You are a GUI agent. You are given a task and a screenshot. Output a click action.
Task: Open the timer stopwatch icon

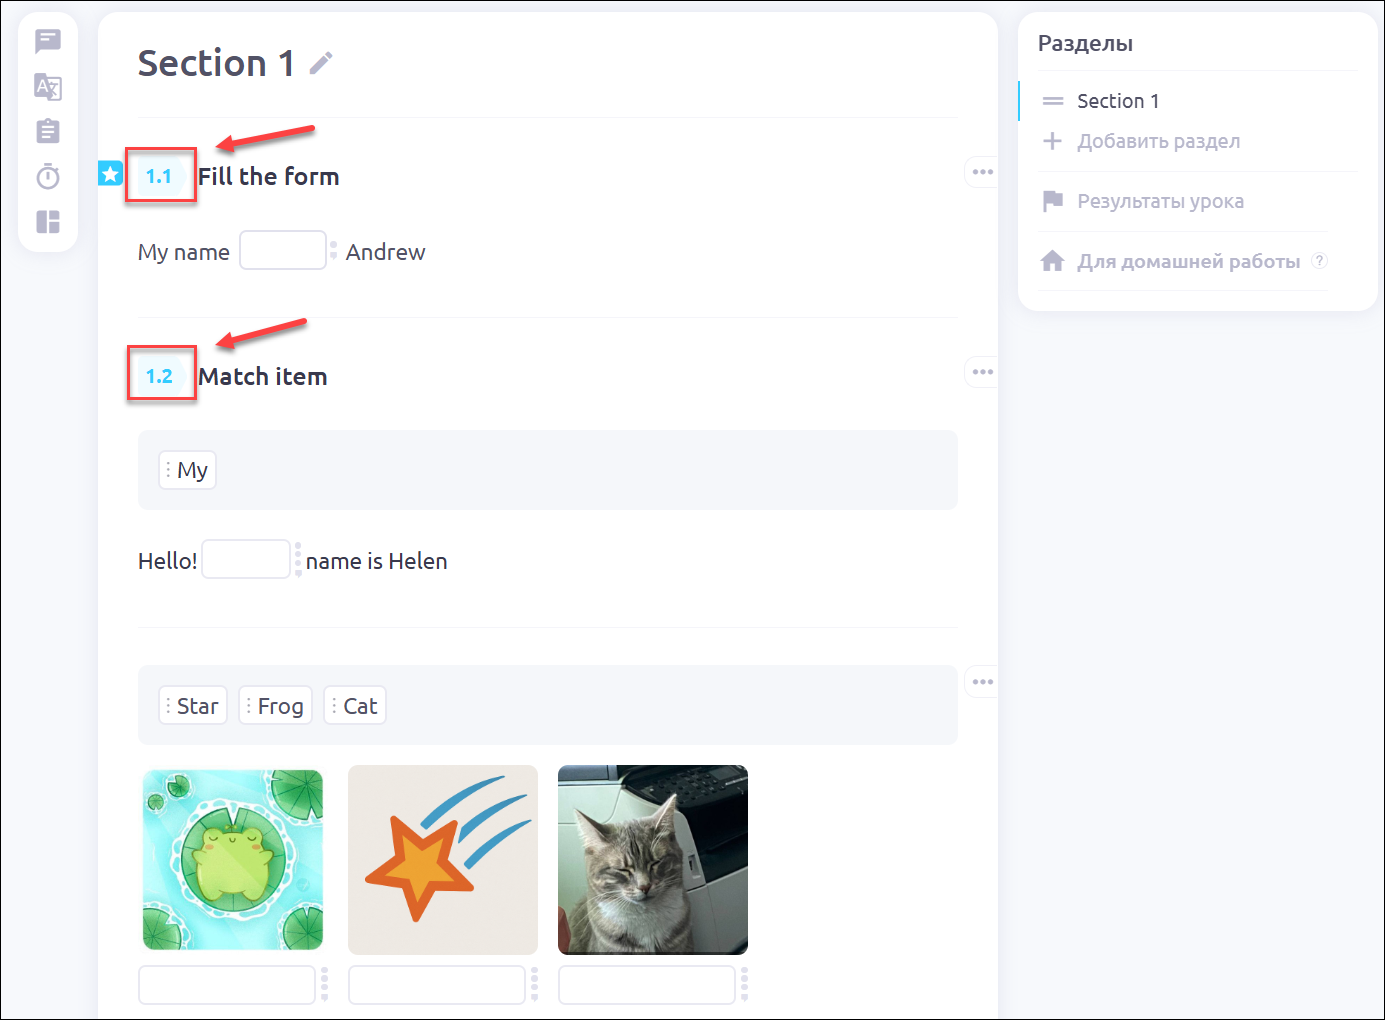(48, 176)
